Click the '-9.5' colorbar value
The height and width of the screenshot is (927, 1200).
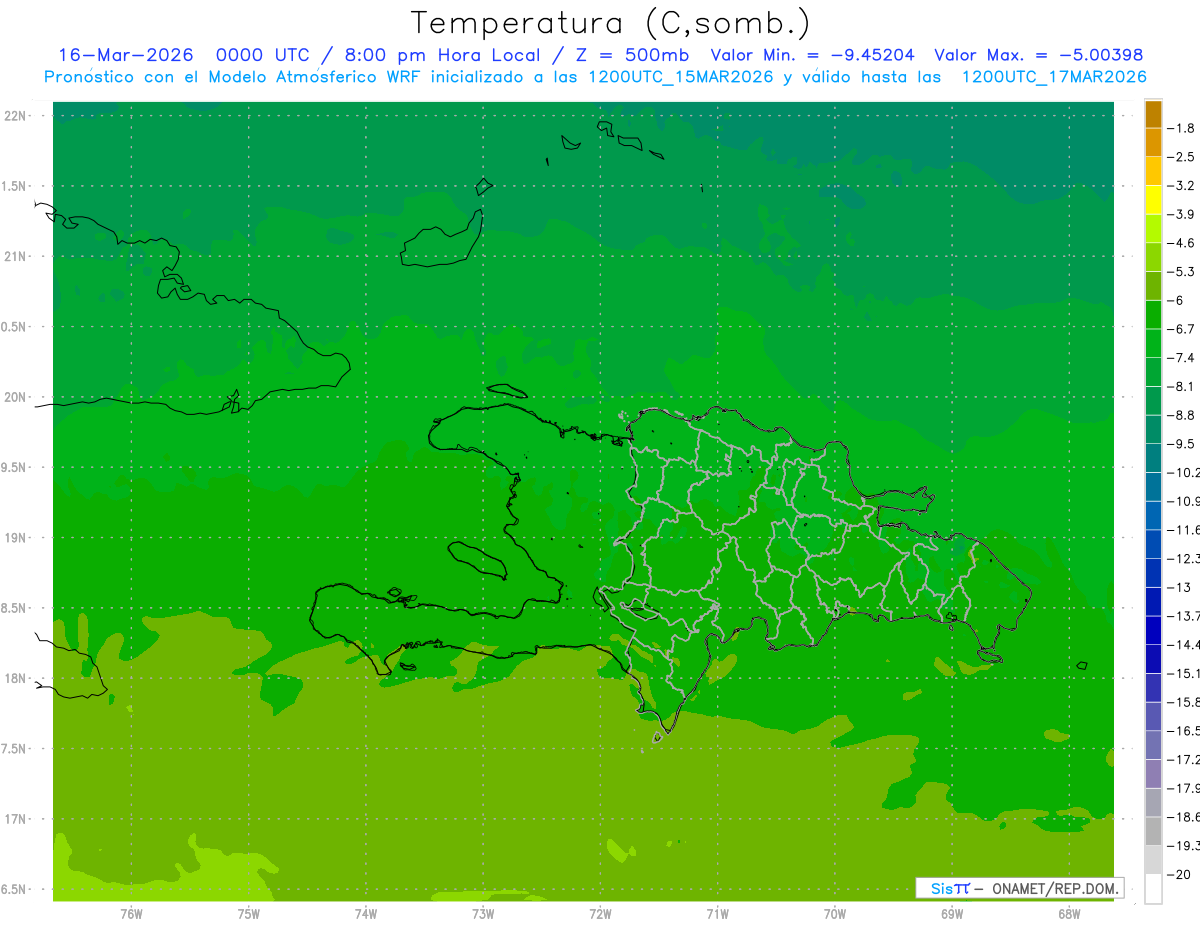[1181, 444]
